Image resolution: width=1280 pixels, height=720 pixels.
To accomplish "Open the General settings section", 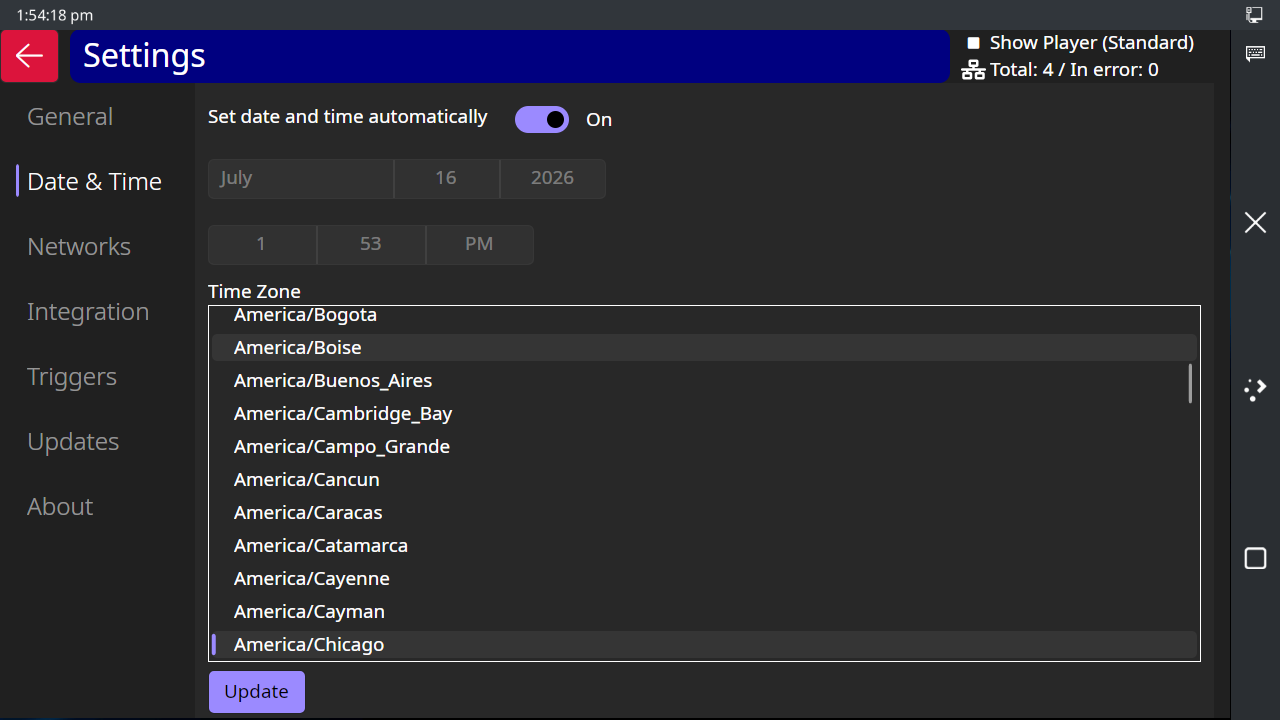I will [70, 116].
